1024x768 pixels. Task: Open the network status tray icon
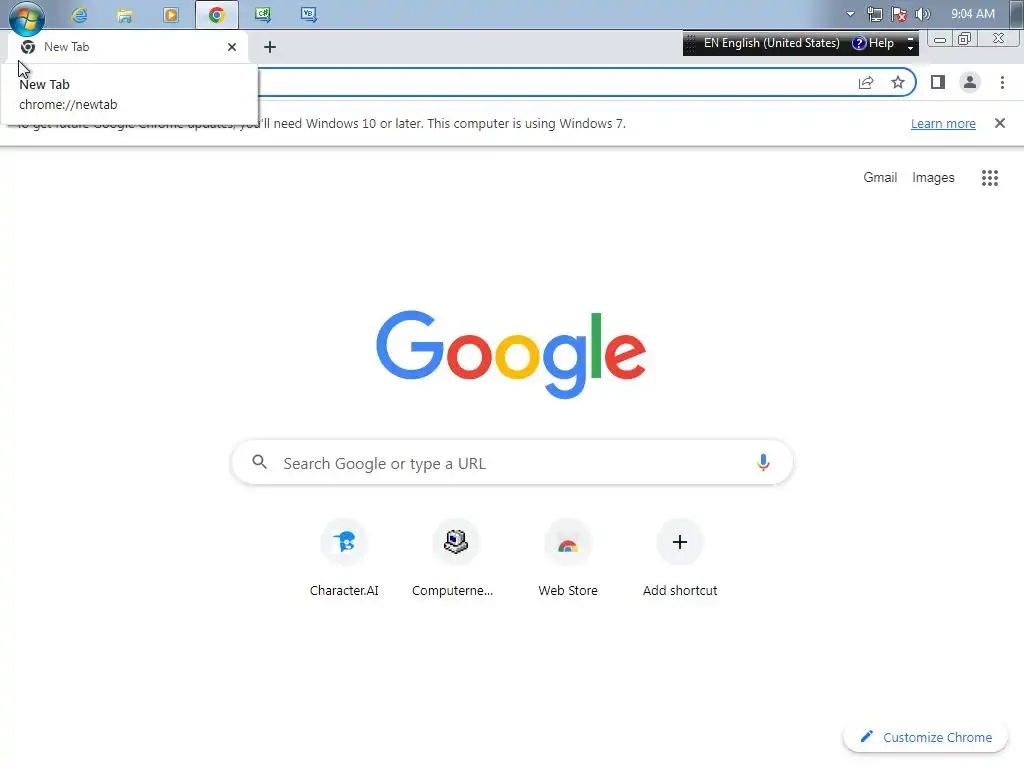click(x=874, y=14)
